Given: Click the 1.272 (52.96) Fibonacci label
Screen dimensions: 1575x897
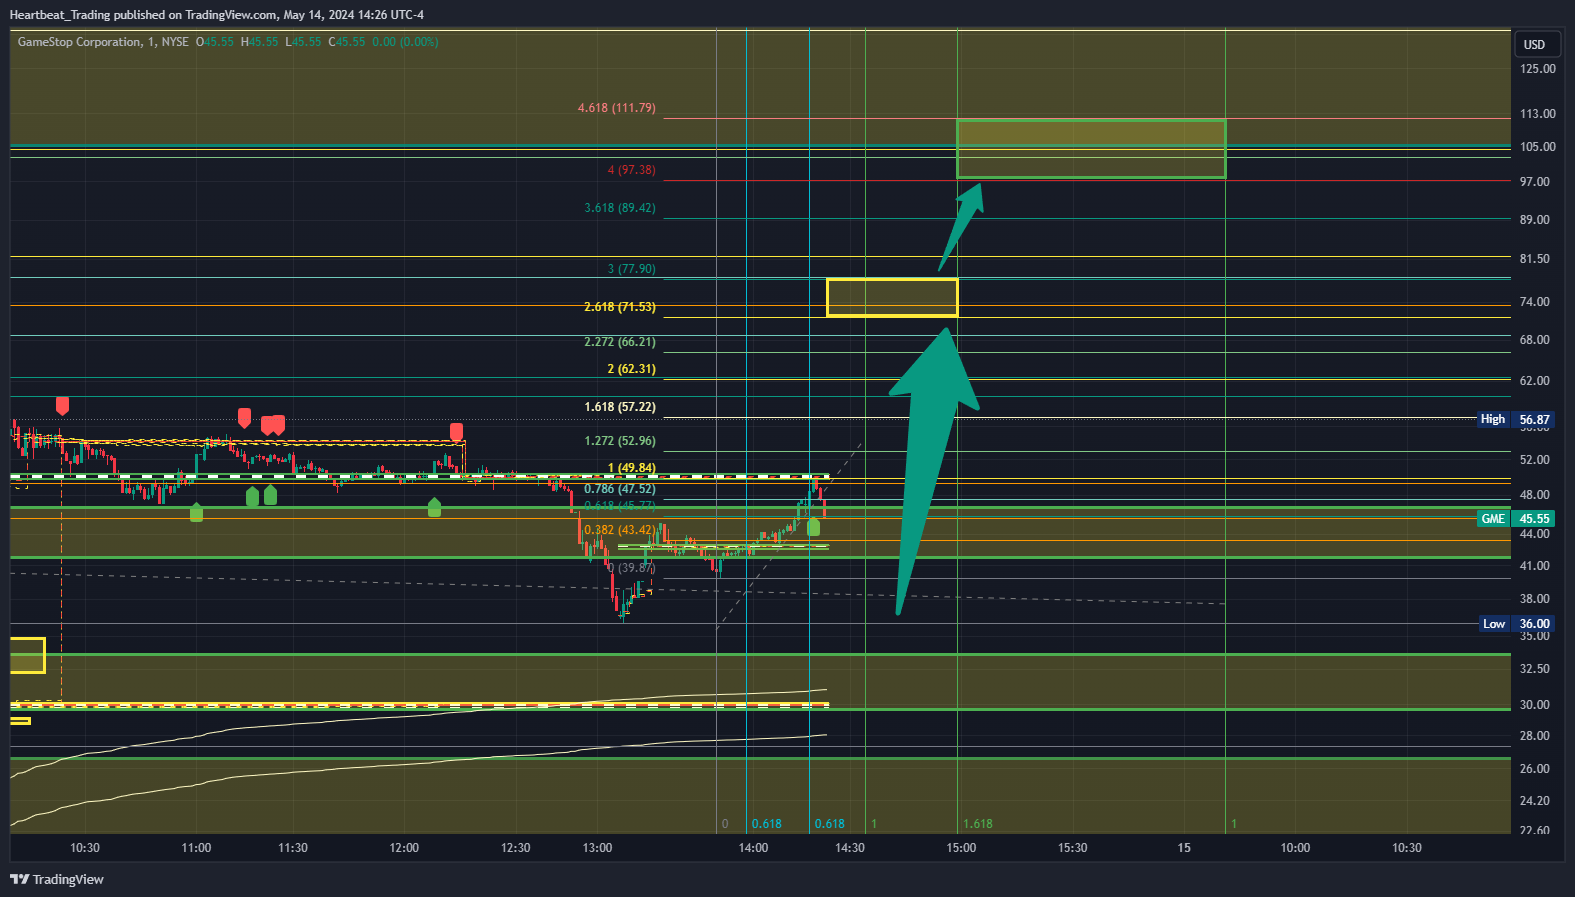Looking at the screenshot, I should (620, 441).
